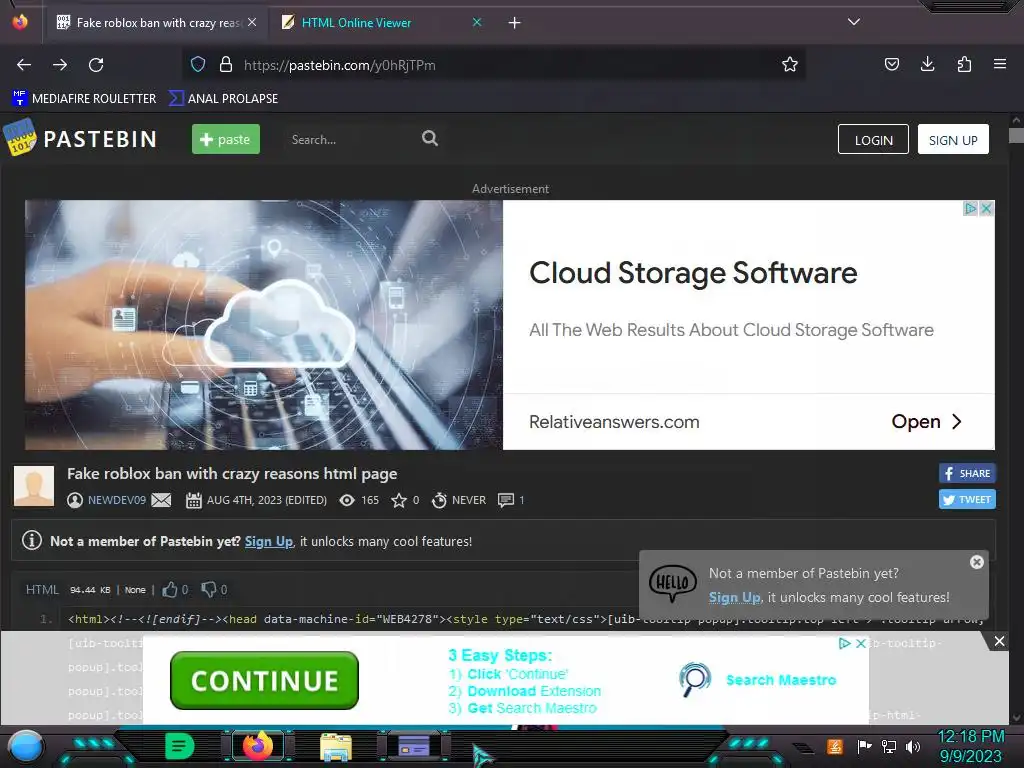Open a new browser tab

coord(515,23)
